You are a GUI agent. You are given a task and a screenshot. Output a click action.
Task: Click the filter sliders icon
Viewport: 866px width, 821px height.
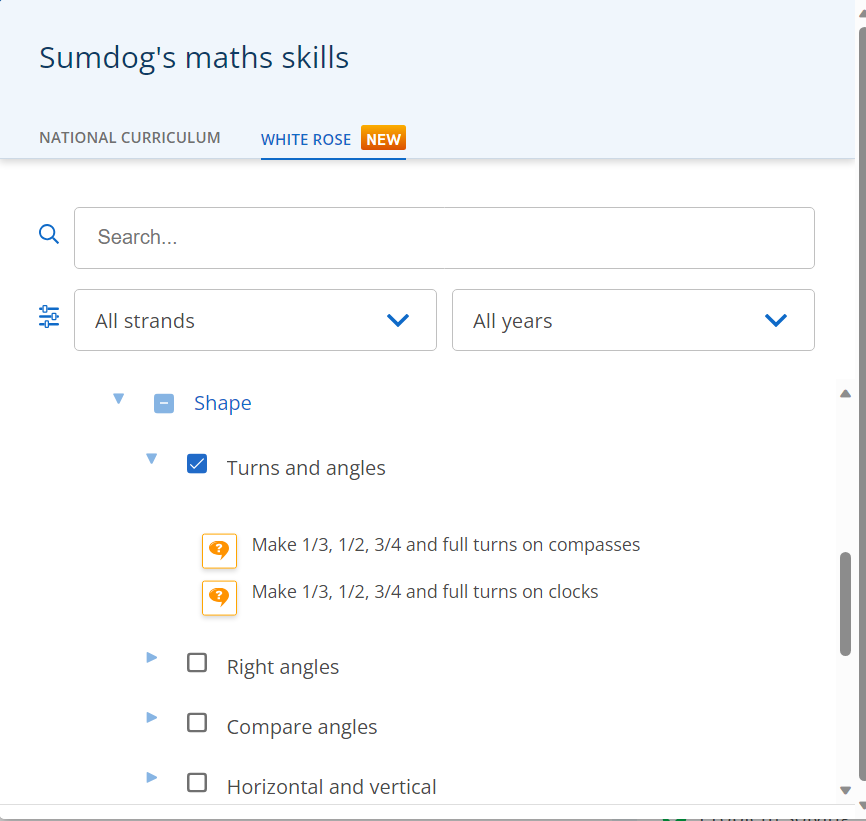[49, 317]
